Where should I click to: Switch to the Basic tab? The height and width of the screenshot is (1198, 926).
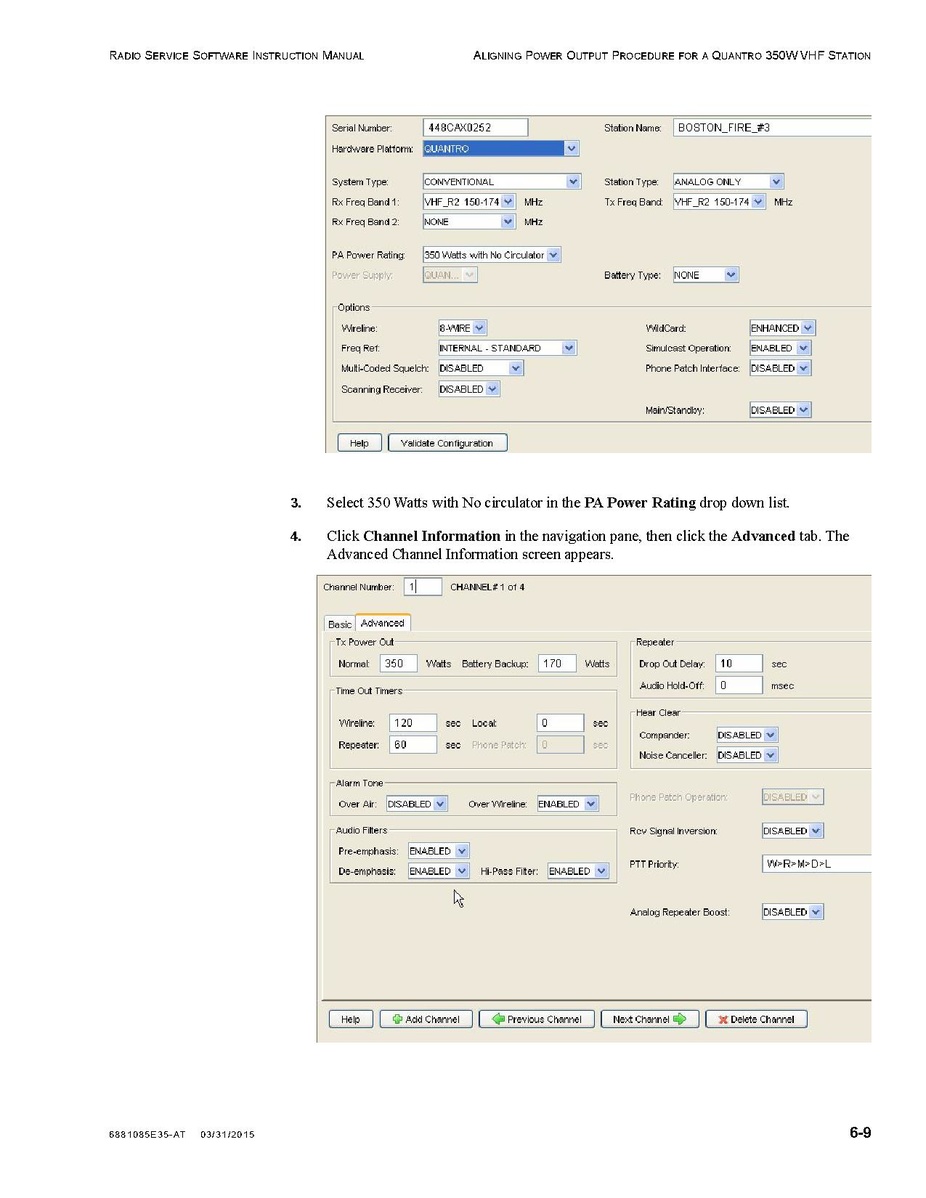pyautogui.click(x=340, y=624)
